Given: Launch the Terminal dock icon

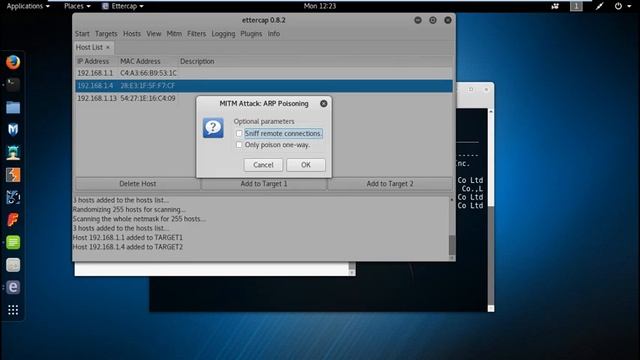Looking at the screenshot, I should (x=13, y=85).
